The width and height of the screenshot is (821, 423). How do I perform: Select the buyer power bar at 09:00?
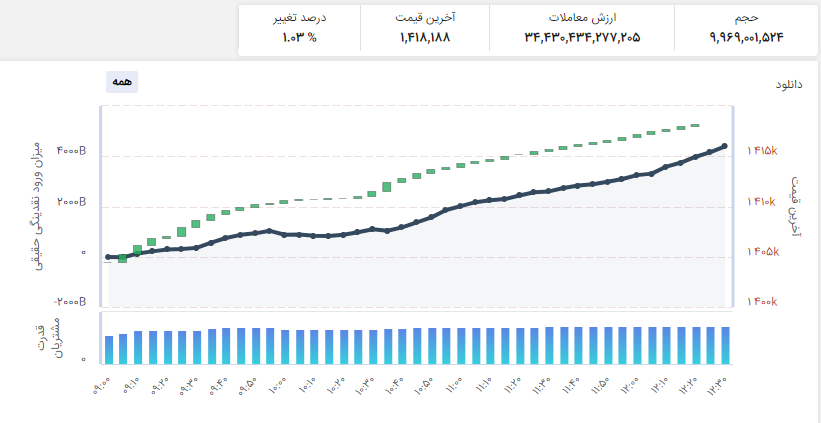pos(108,350)
